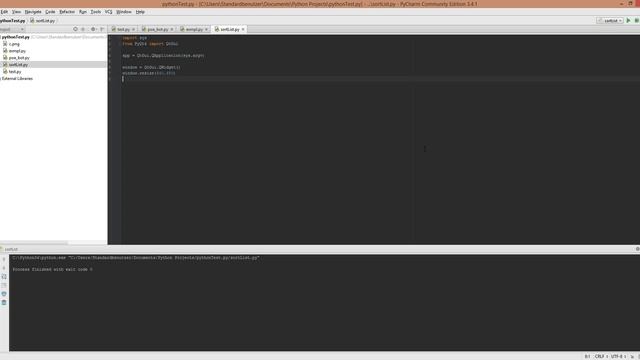Select pow_bot.py in the project tree
This screenshot has width=640, height=360.
19,58
